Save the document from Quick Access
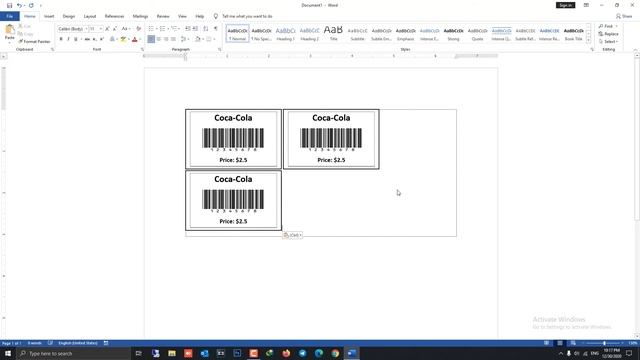The height and width of the screenshot is (360, 640). pos(9,5)
